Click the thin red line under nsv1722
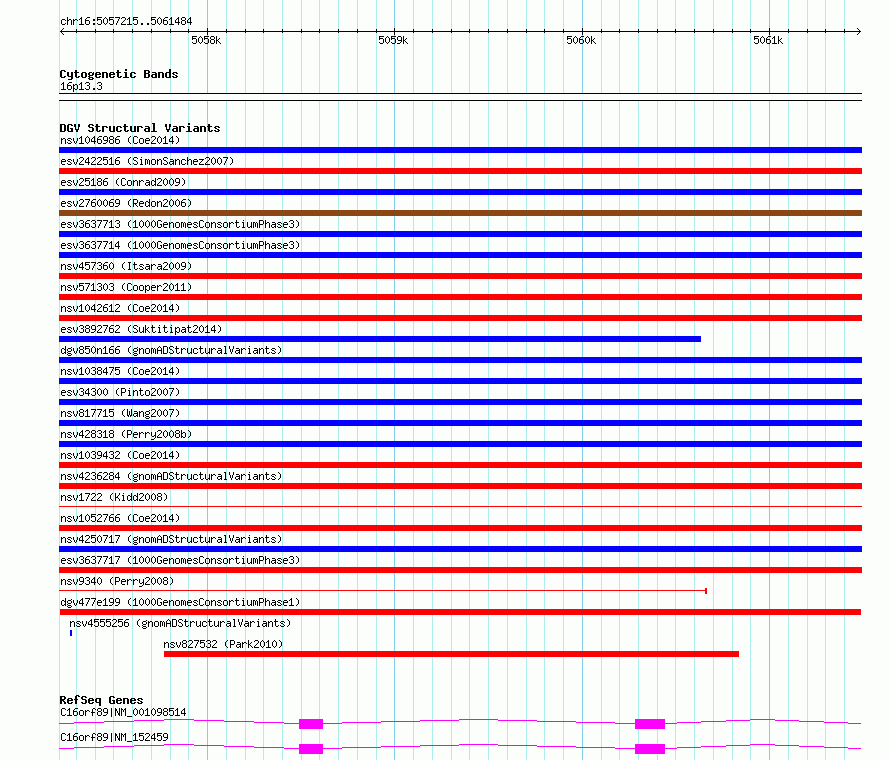Viewport: 890px width, 760px height. coord(460,506)
